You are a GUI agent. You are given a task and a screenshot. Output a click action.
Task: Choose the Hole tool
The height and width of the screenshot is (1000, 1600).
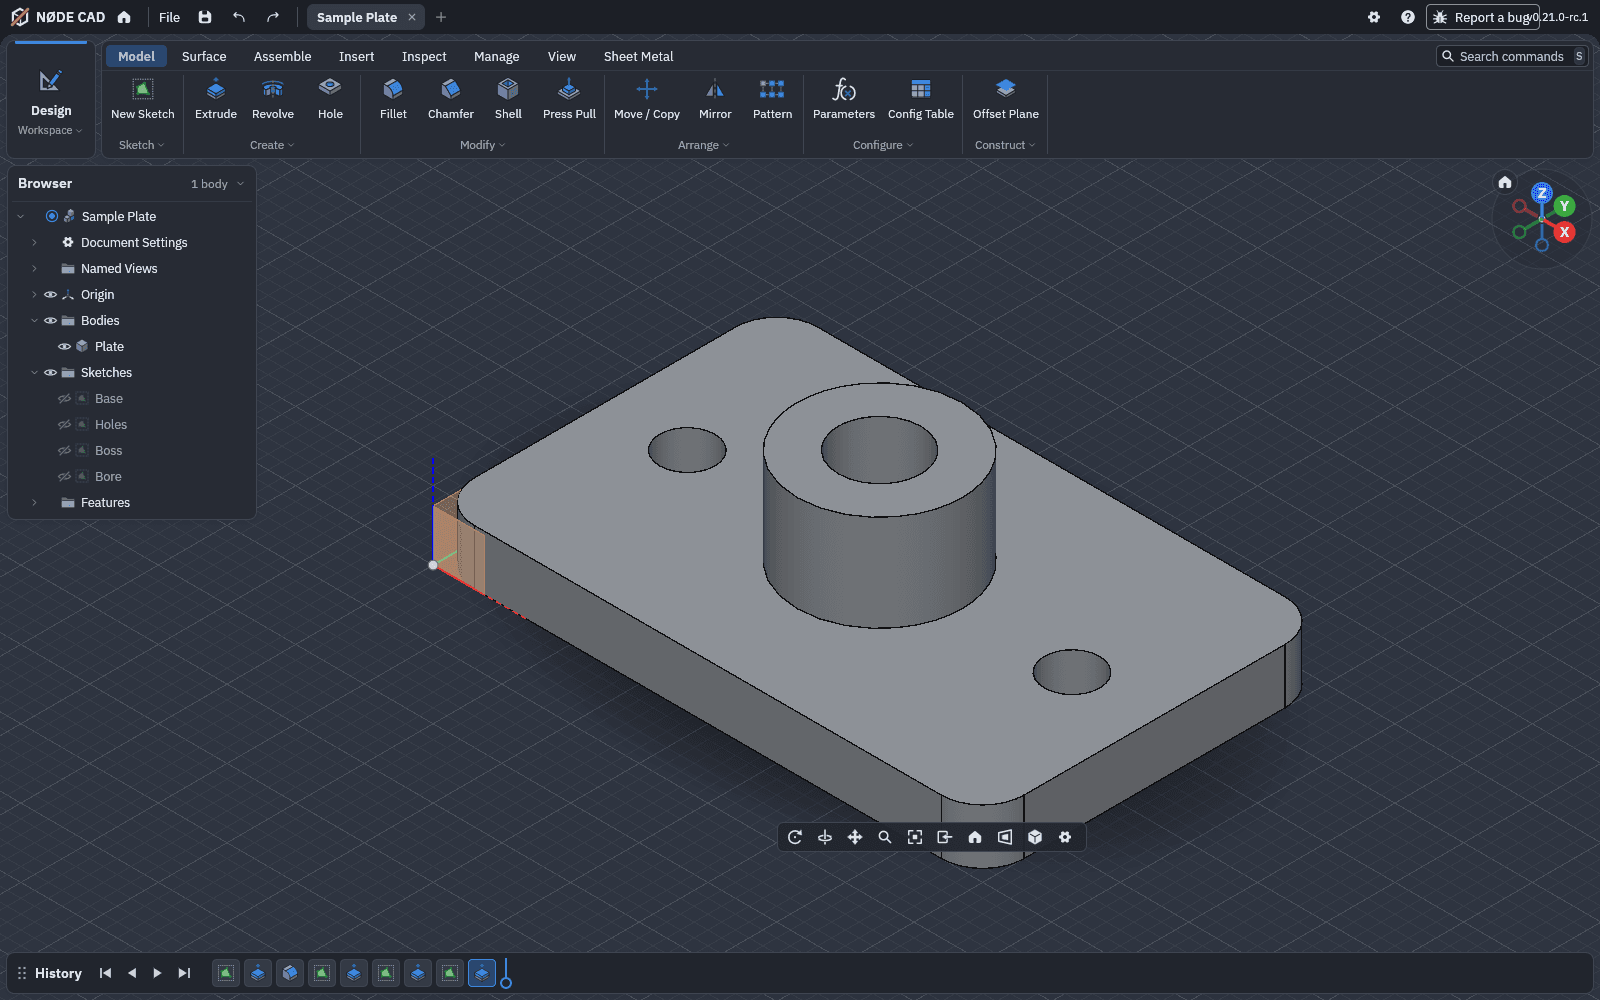pos(330,100)
